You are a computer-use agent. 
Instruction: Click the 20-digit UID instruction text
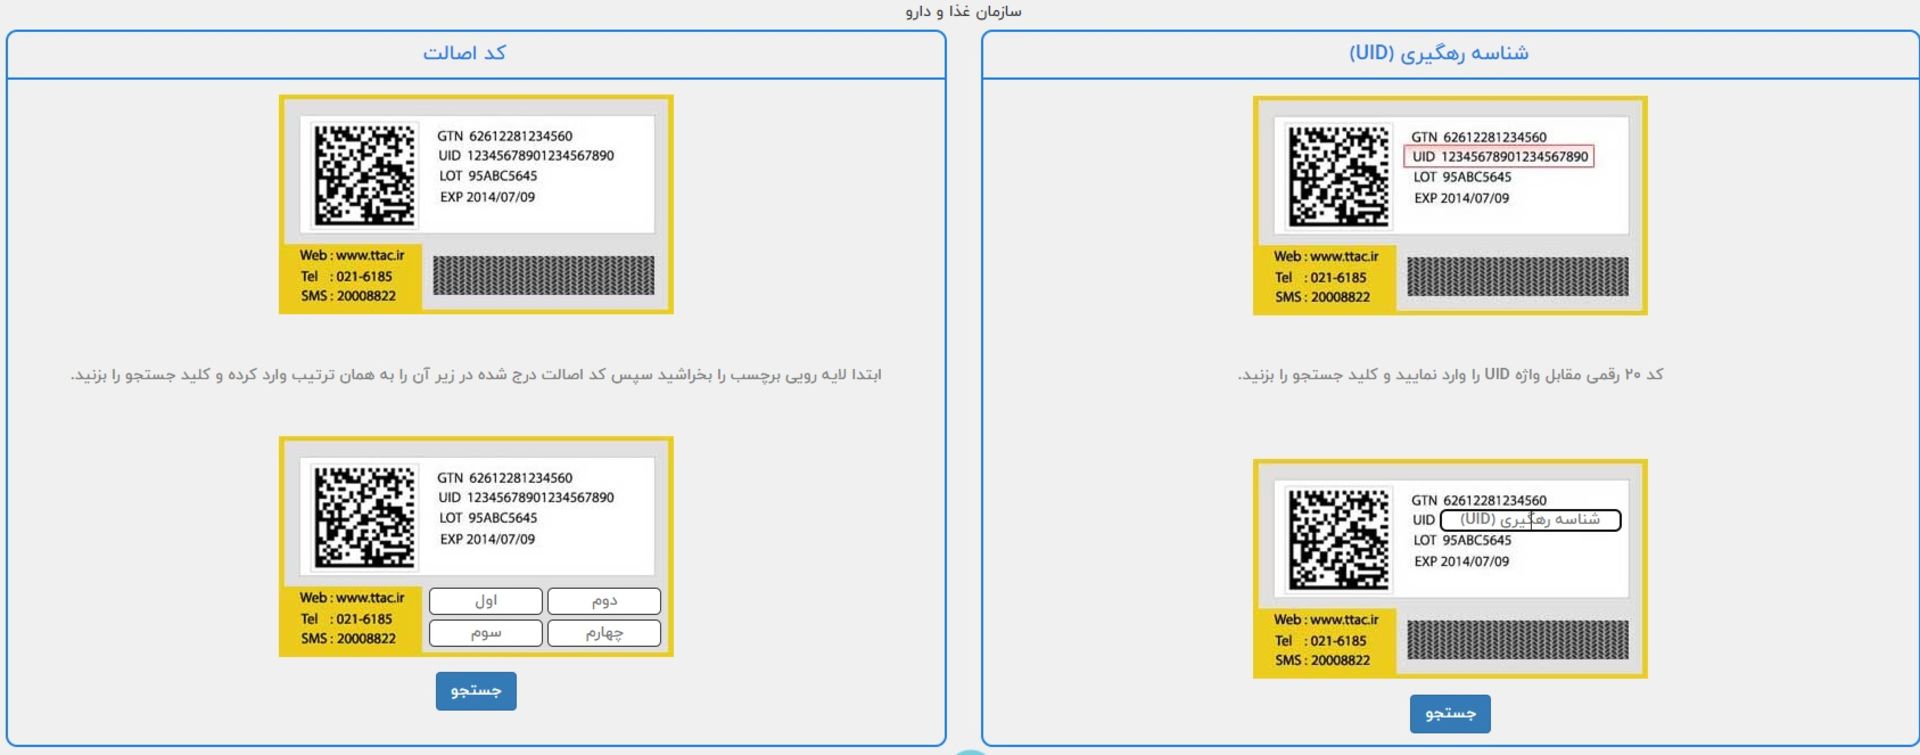(1450, 375)
